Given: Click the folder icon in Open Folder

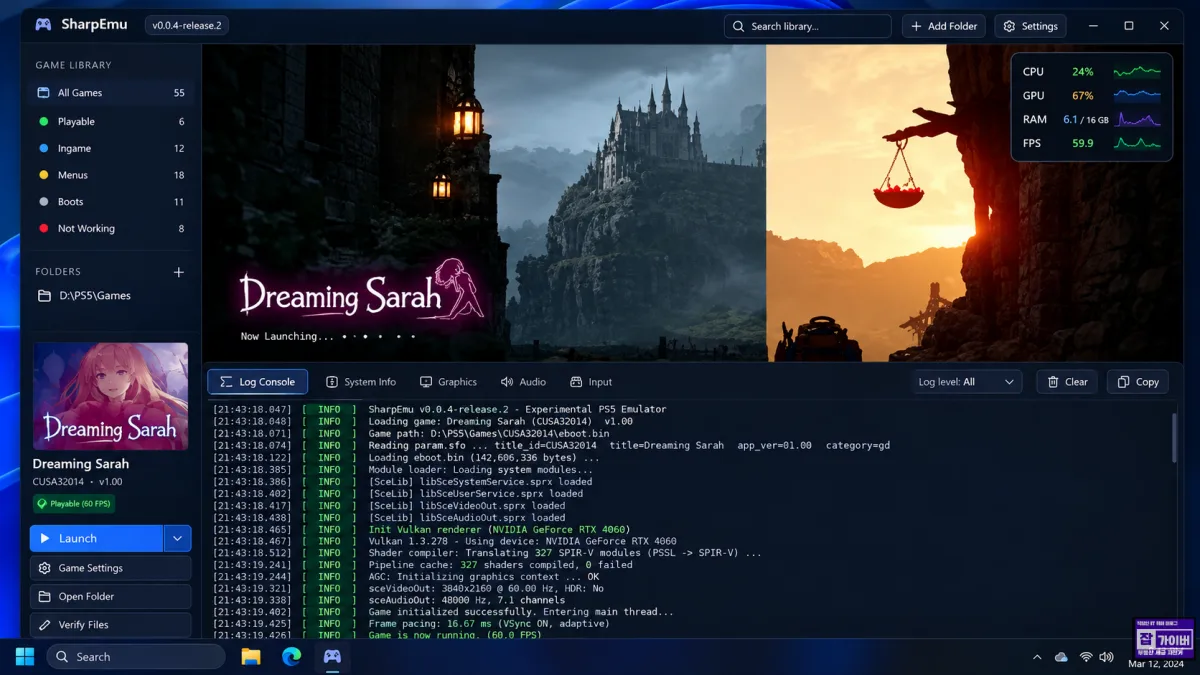Looking at the screenshot, I should click(44, 597).
